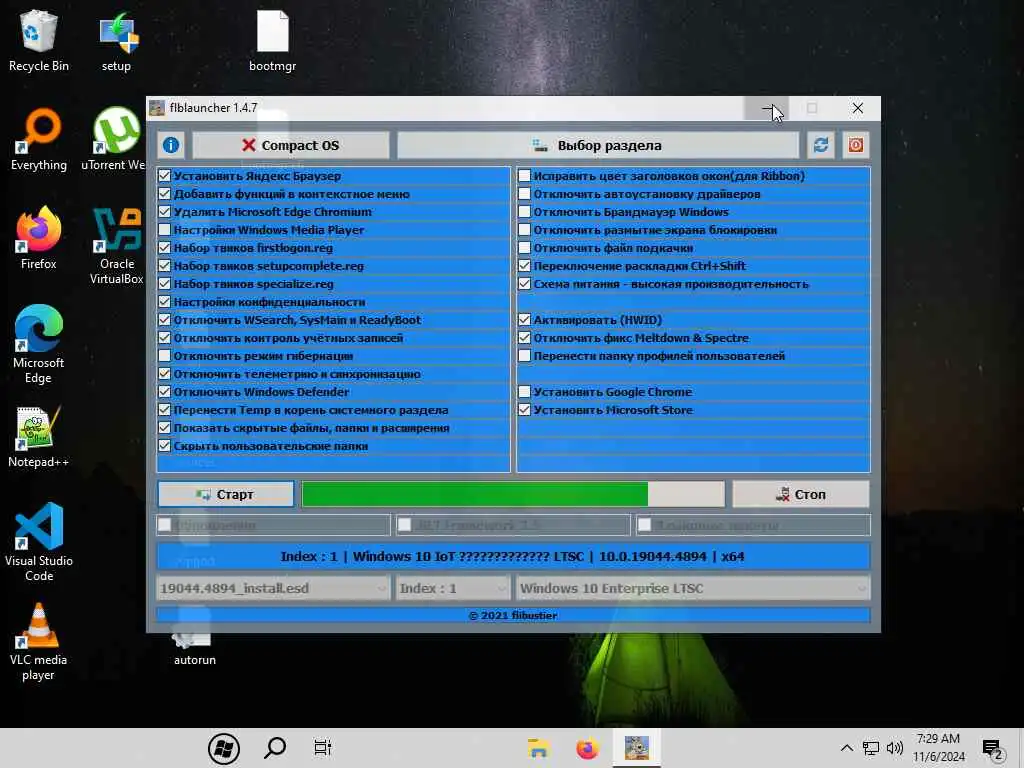The image size is (1024, 768).
Task: Uncheck Набор твиков specialize.reg
Action: (x=165, y=284)
